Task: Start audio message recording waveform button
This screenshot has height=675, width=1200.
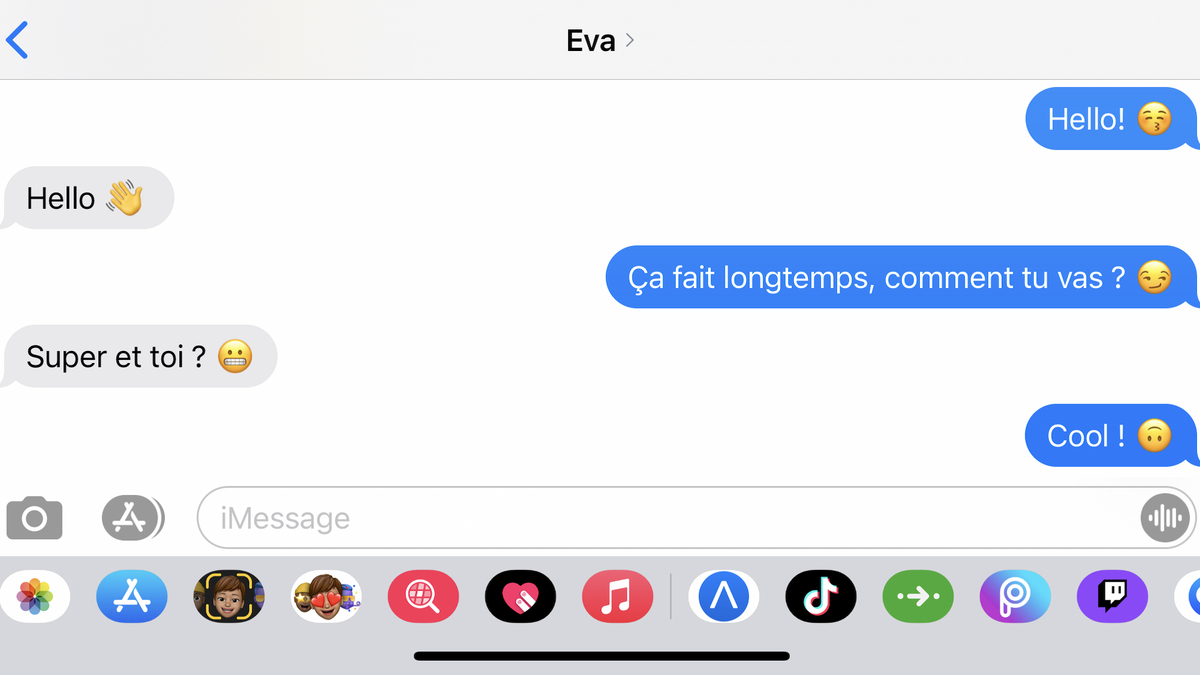Action: click(x=1165, y=518)
